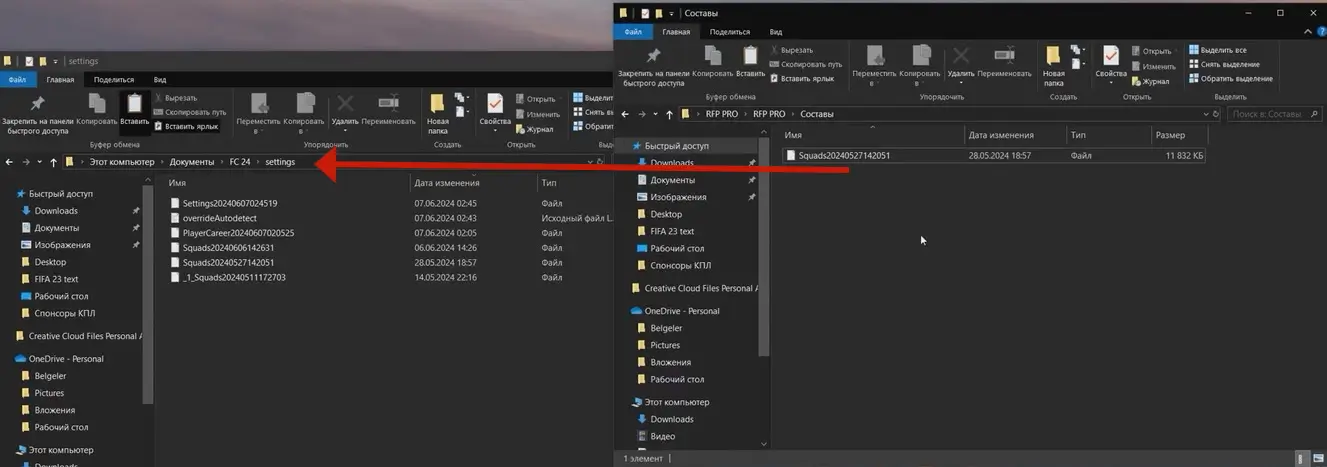Viewport: 1327px width, 467px height.
Task: Switch to Вид tab in Составы window
Action: [776, 32]
